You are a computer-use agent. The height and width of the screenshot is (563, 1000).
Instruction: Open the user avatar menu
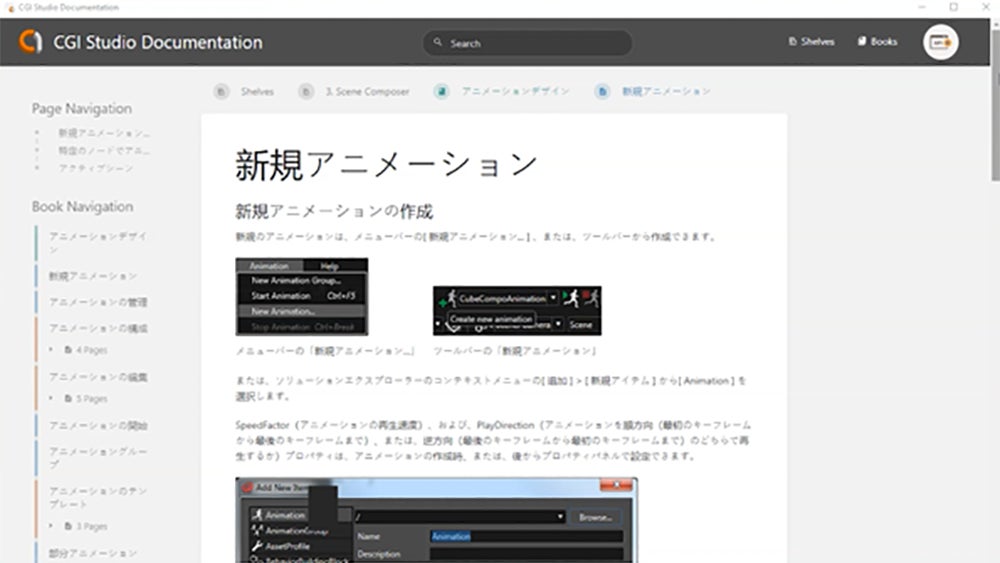[941, 42]
